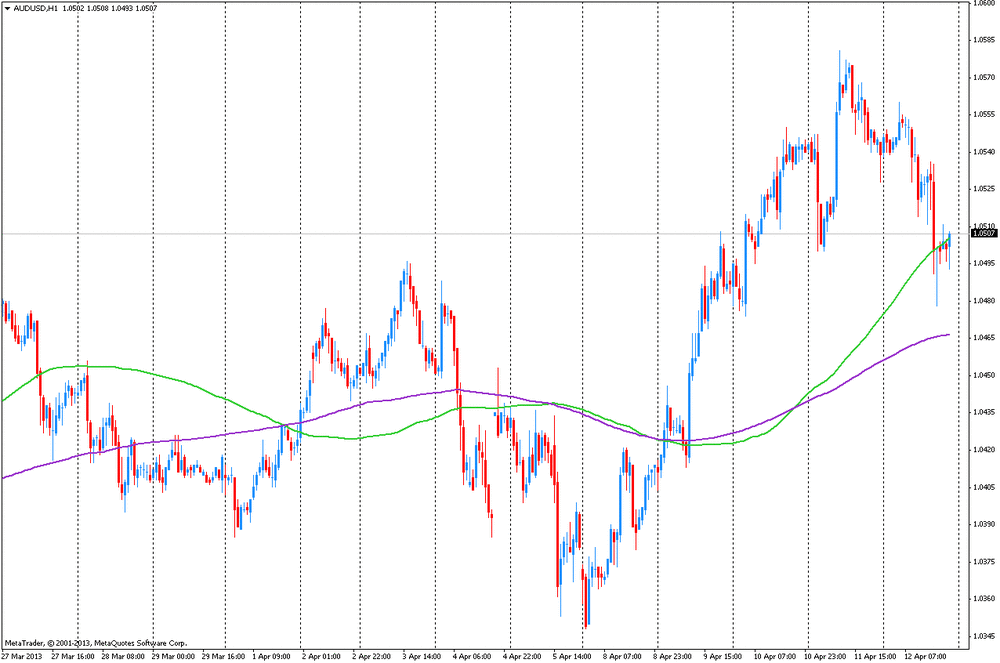Click the 11 Apr 15:00 time label
Image resolution: width=1000 pixels, height=663 pixels.
pyautogui.click(x=875, y=657)
